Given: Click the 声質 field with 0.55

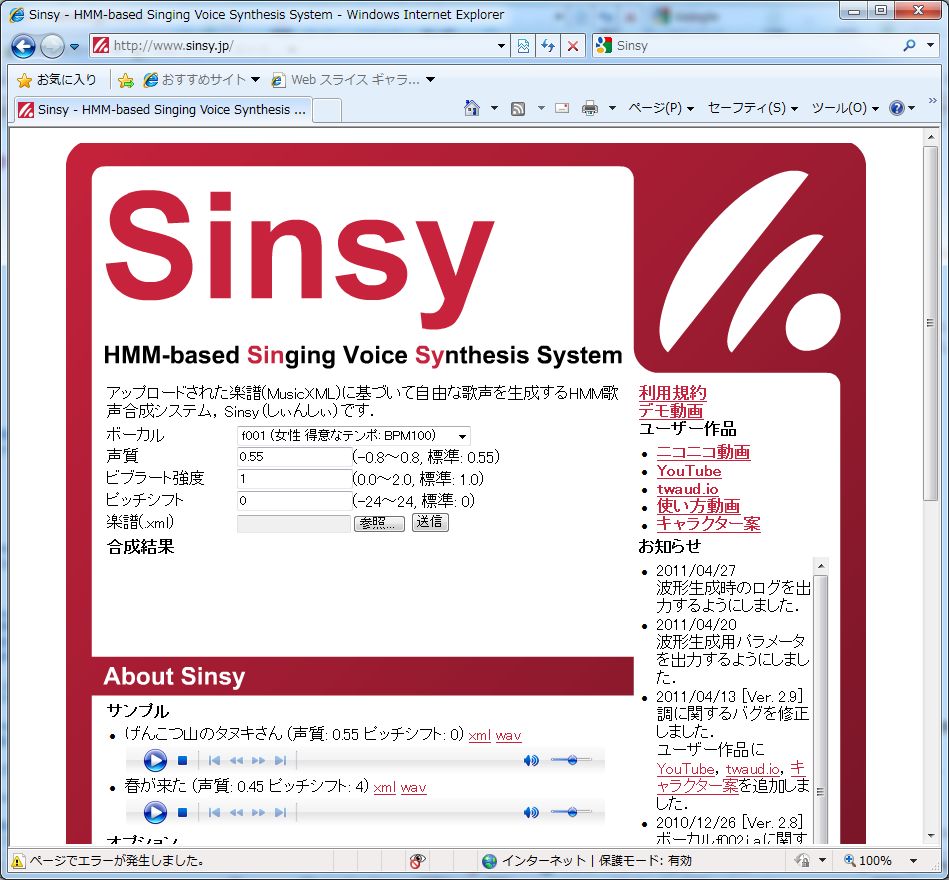Looking at the screenshot, I should (x=294, y=457).
